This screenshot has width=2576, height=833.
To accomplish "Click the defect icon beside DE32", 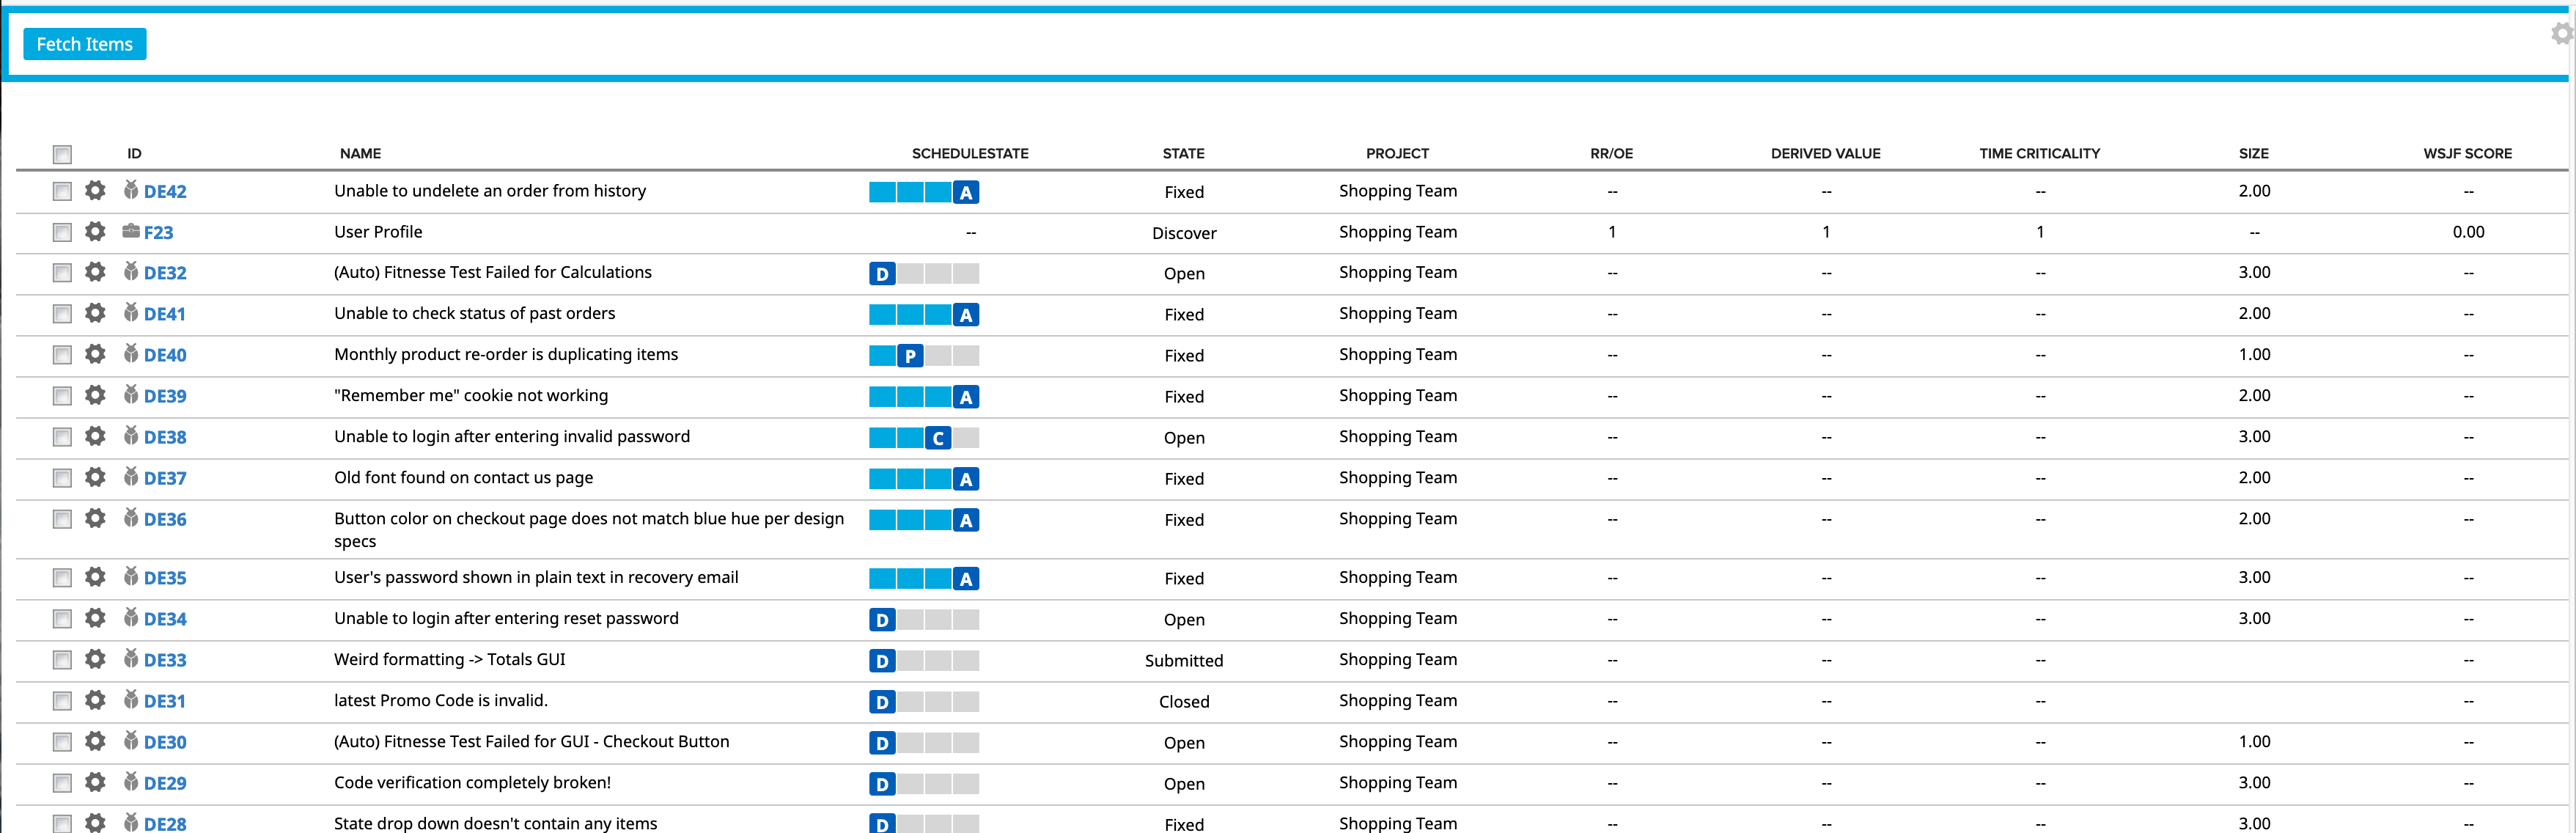I will point(130,272).
